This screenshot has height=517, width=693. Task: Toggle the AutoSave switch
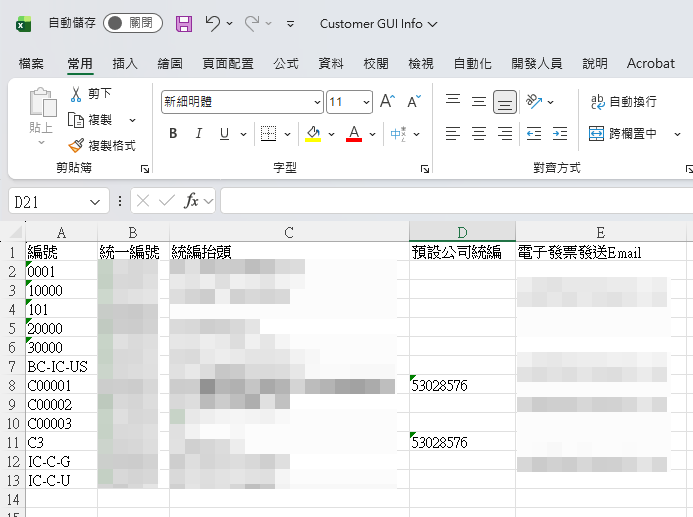133,23
